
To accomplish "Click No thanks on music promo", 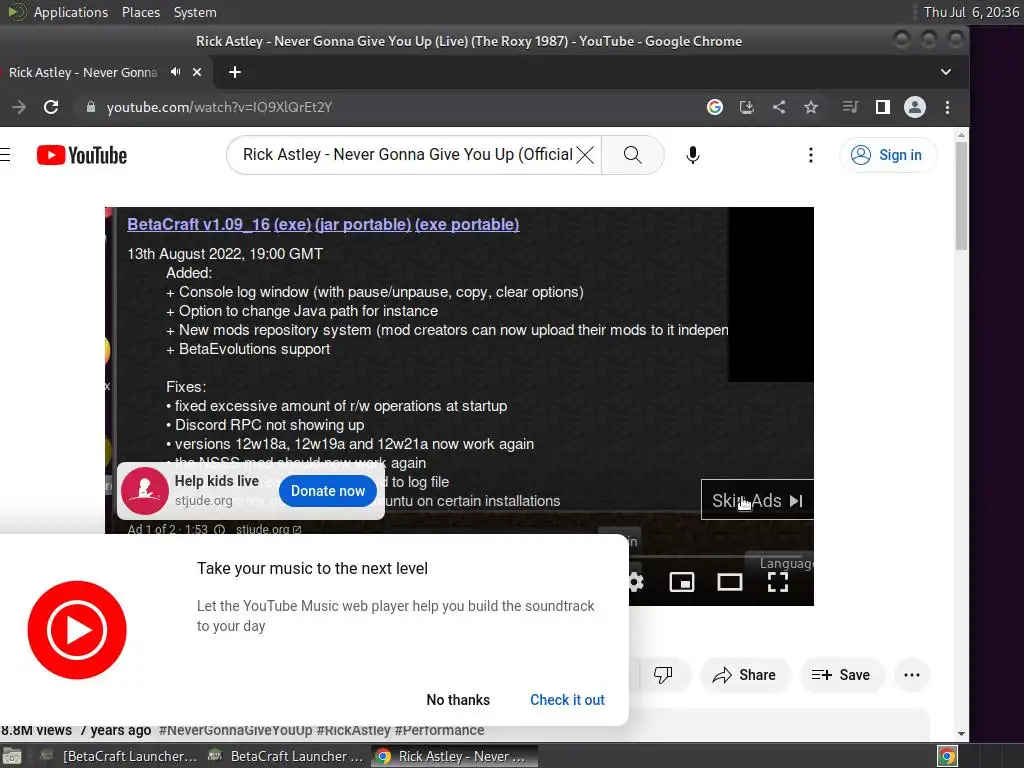I will tap(458, 700).
